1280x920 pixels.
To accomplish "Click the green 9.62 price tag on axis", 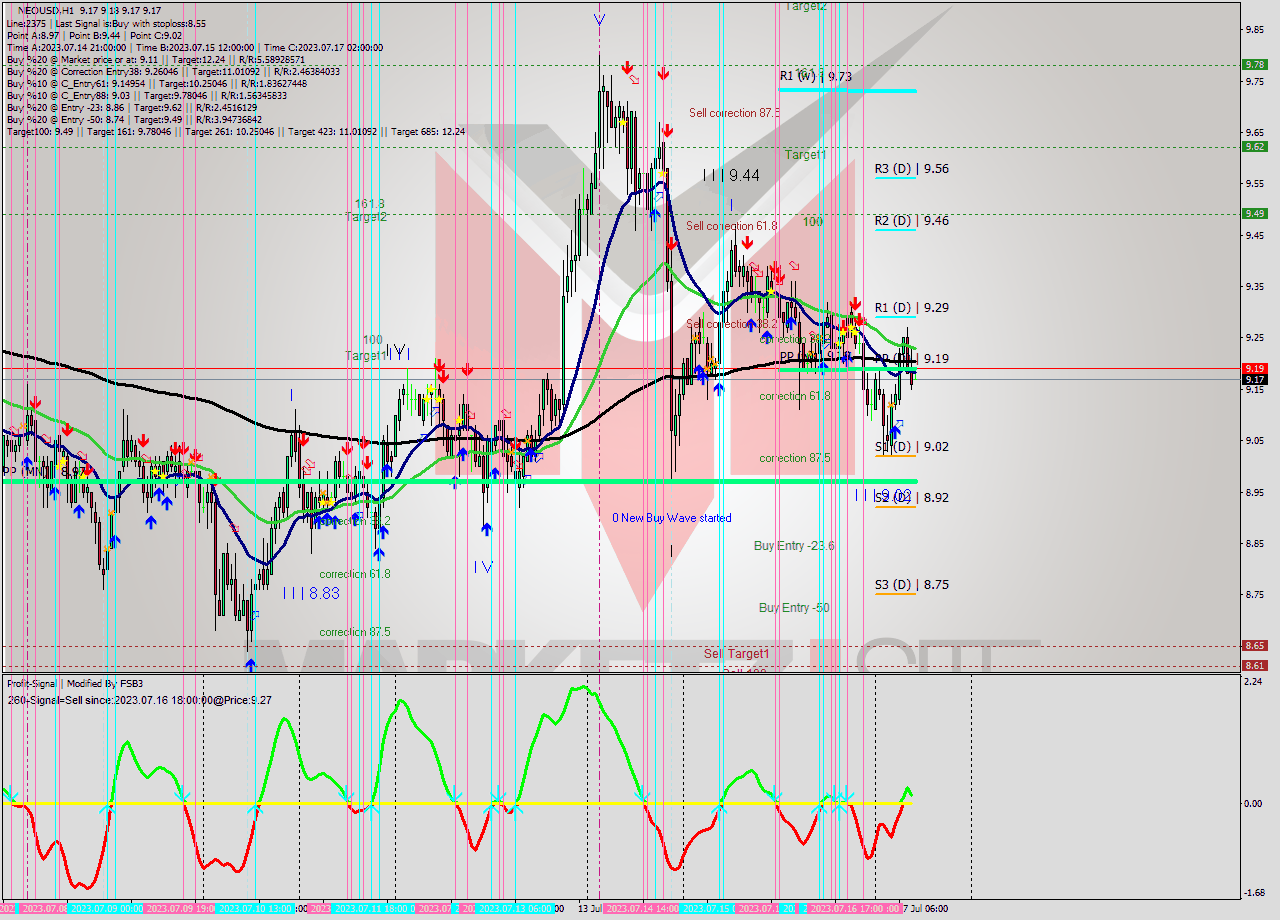I will tap(1255, 146).
